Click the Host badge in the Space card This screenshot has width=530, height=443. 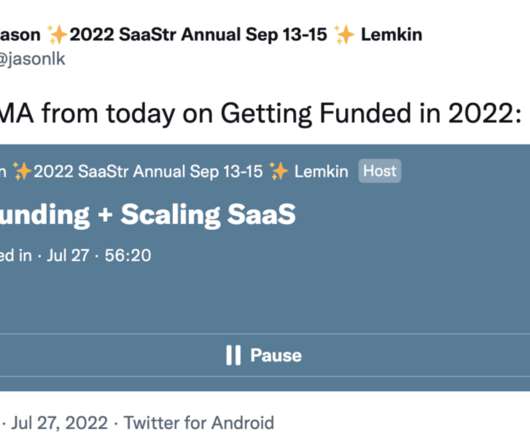coord(380,171)
